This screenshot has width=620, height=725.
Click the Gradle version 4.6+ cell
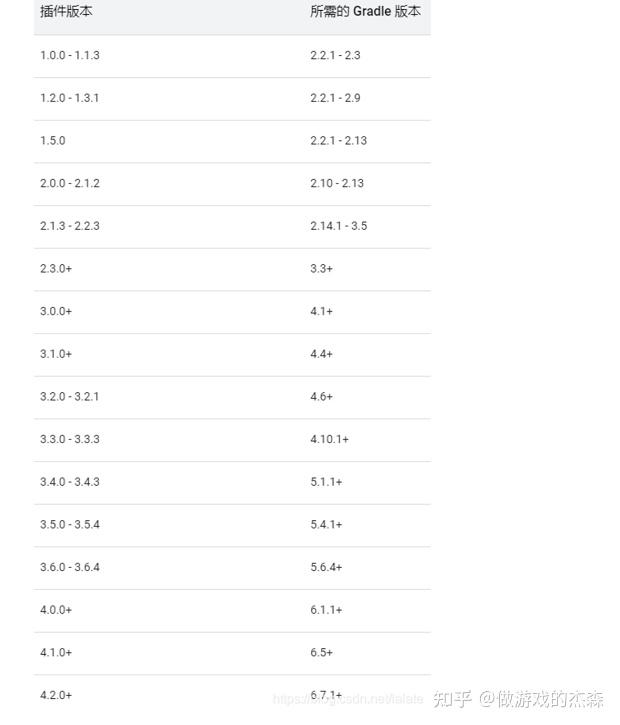[321, 397]
